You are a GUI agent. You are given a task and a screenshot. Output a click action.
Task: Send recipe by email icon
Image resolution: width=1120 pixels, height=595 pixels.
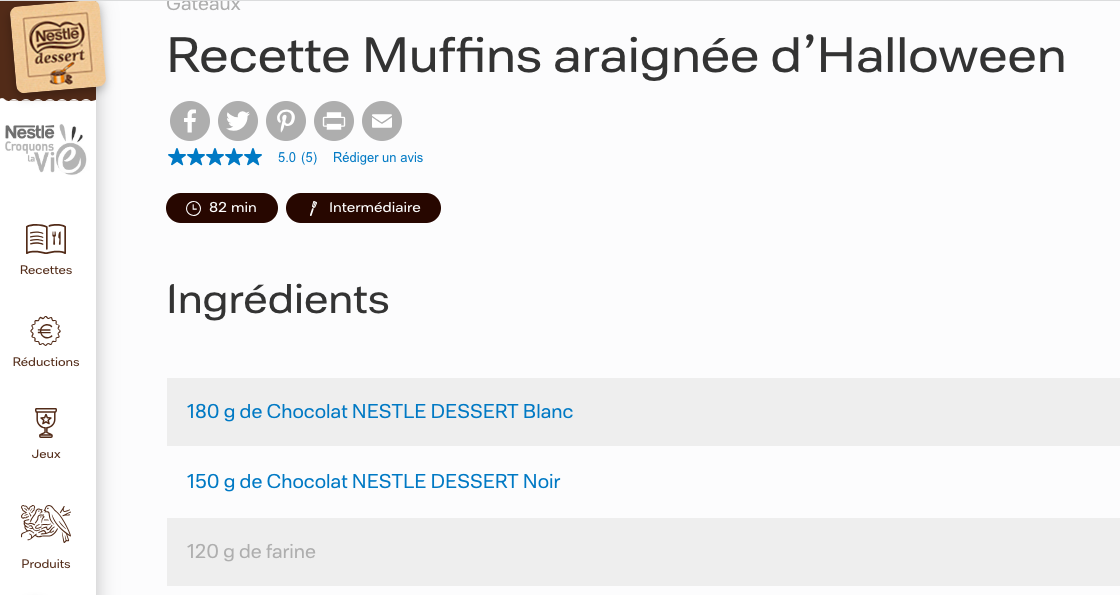[382, 121]
